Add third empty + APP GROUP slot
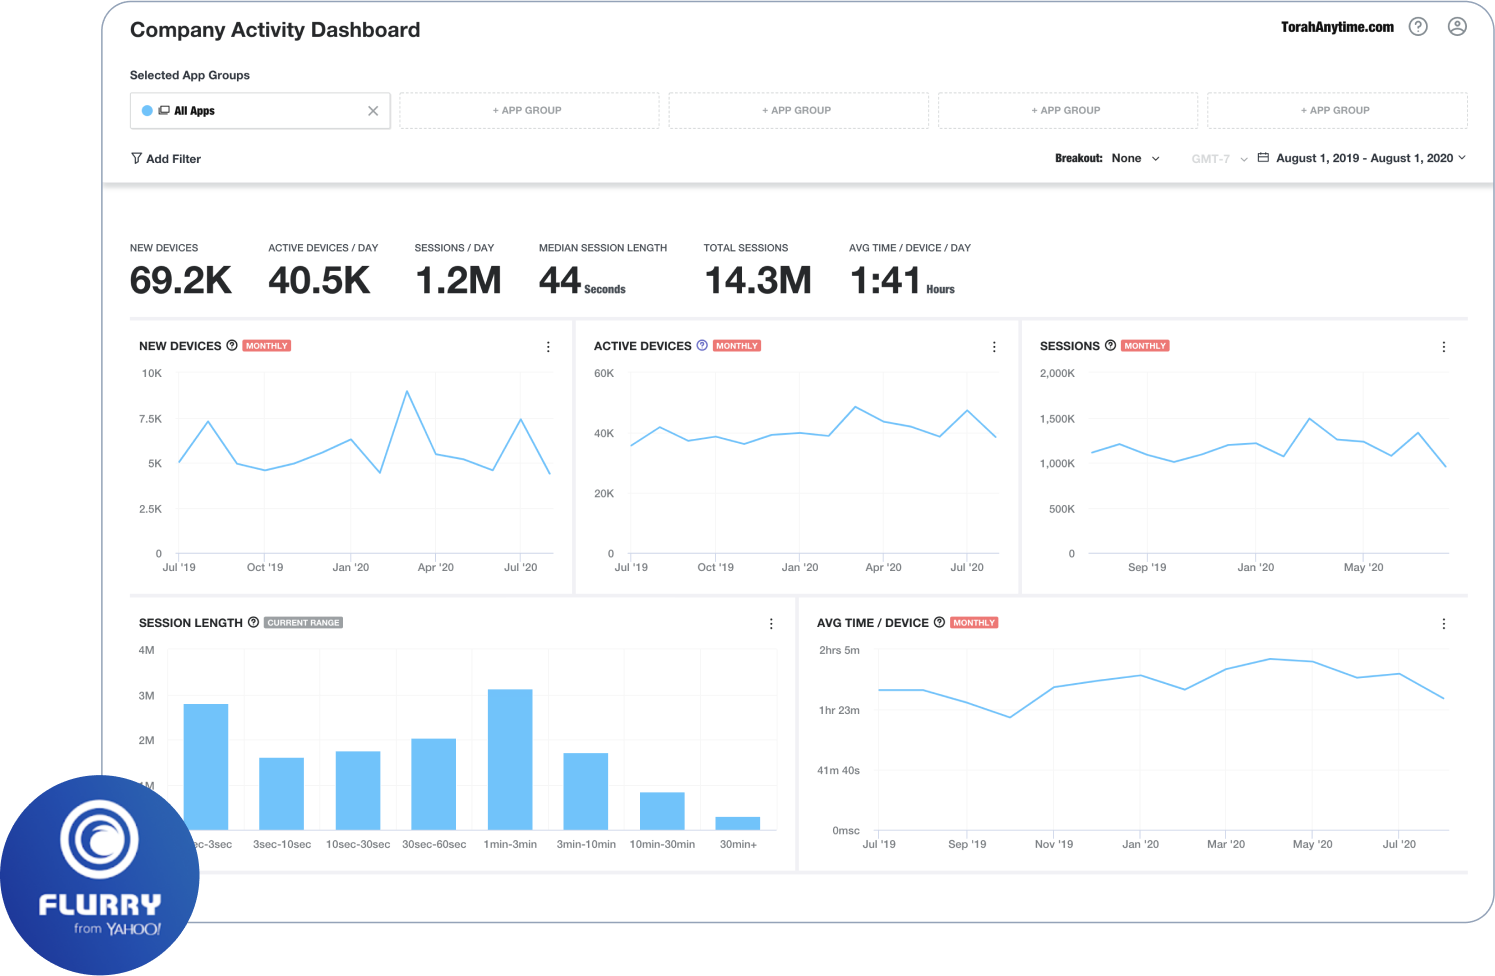 (x=1067, y=111)
